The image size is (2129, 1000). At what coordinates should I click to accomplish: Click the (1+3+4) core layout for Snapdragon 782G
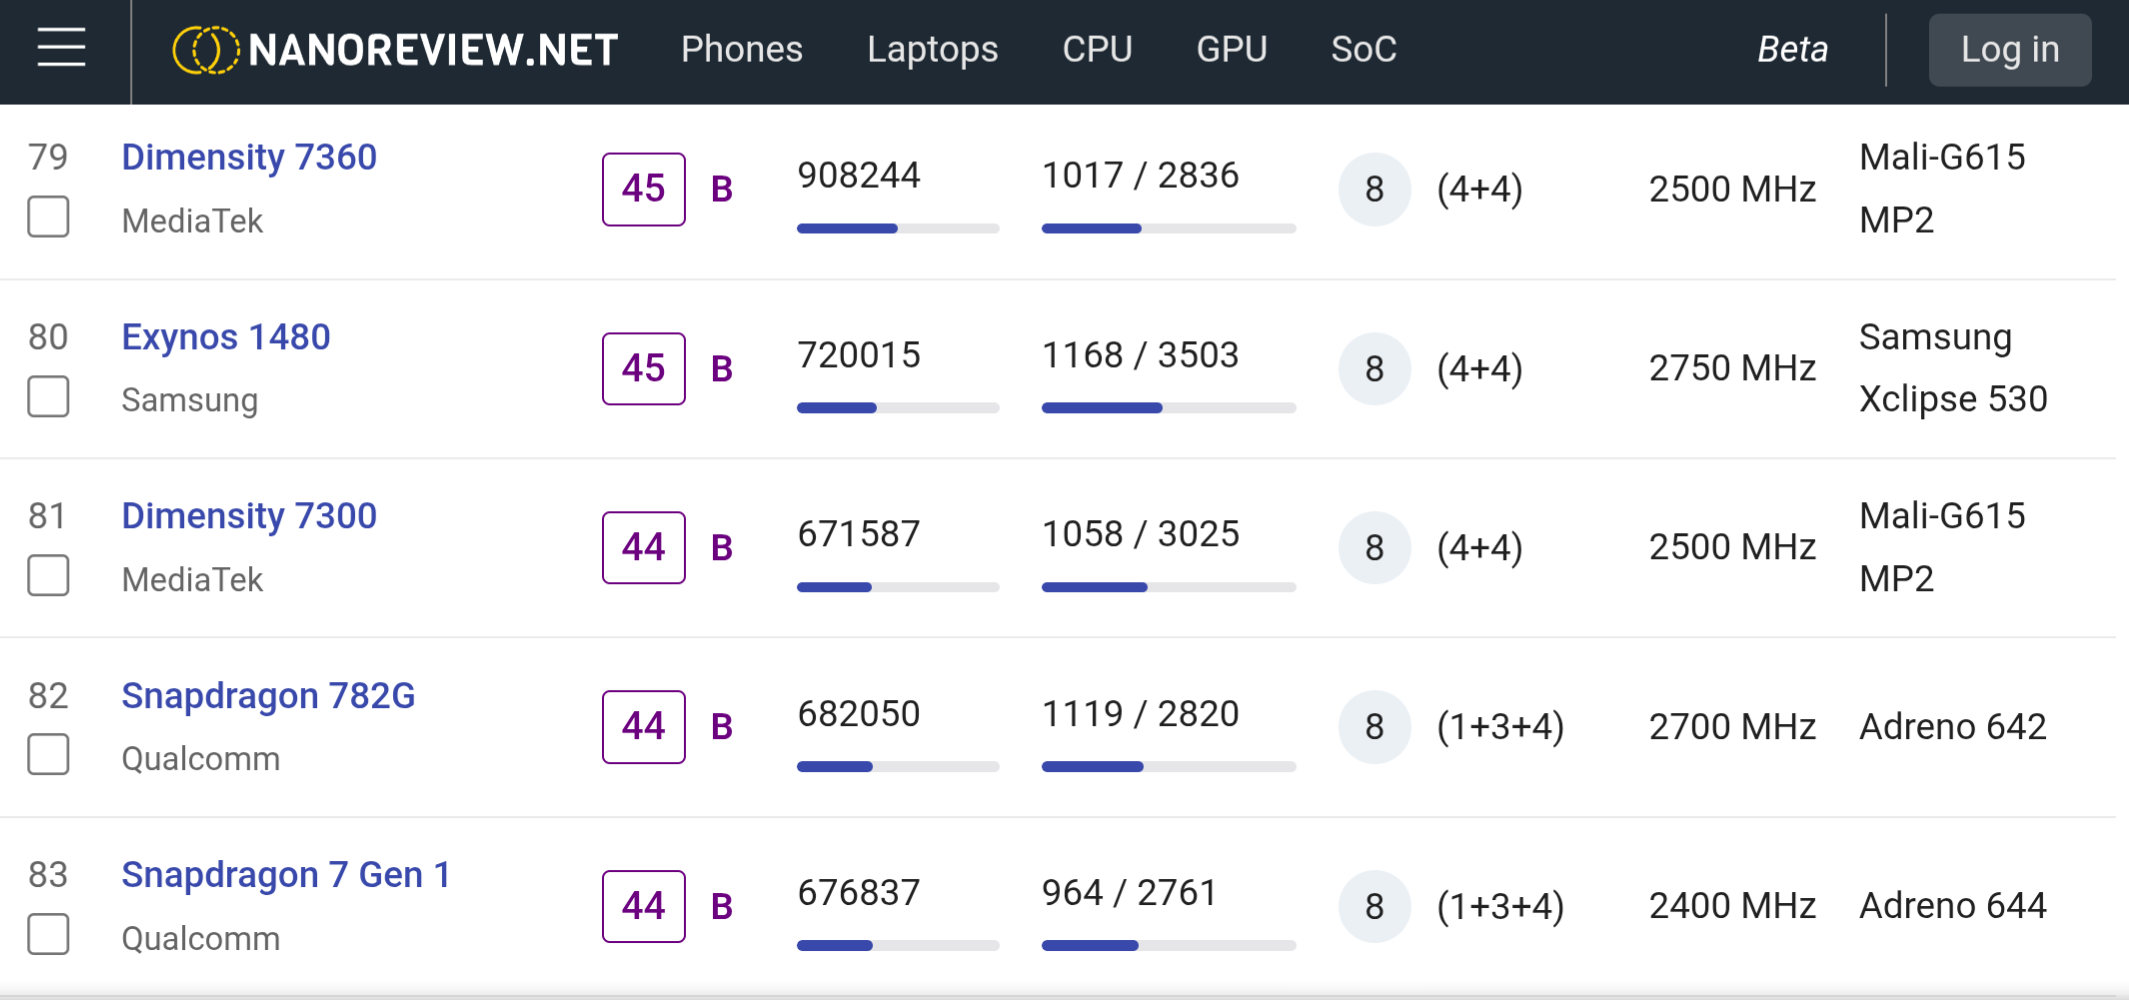(1501, 727)
